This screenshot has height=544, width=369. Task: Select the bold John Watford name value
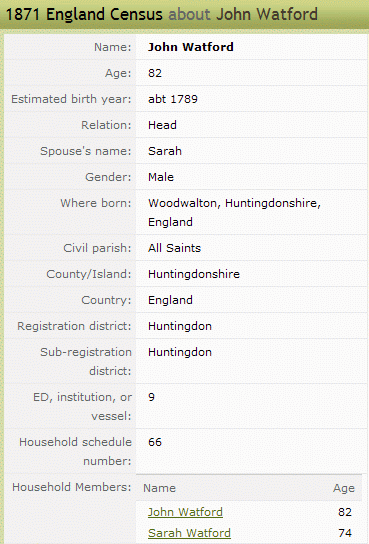[x=191, y=47]
